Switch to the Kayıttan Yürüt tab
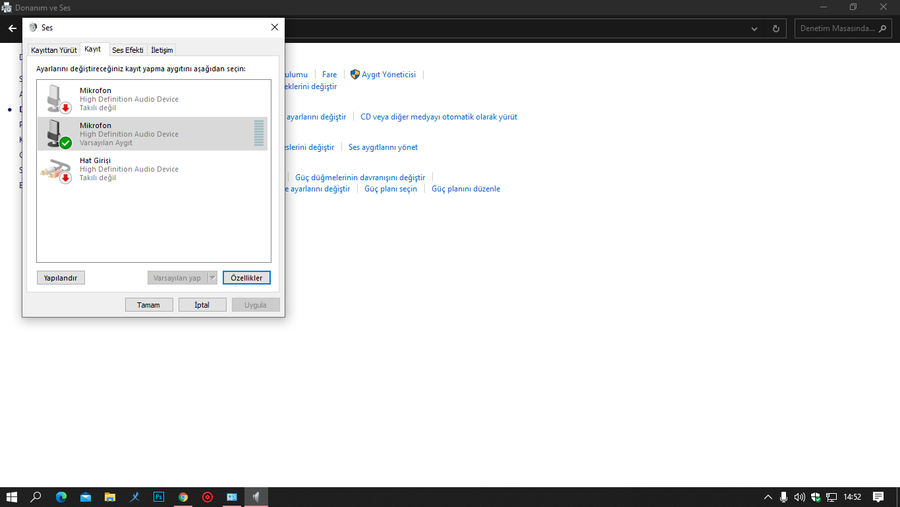900x507 pixels. (x=53, y=50)
